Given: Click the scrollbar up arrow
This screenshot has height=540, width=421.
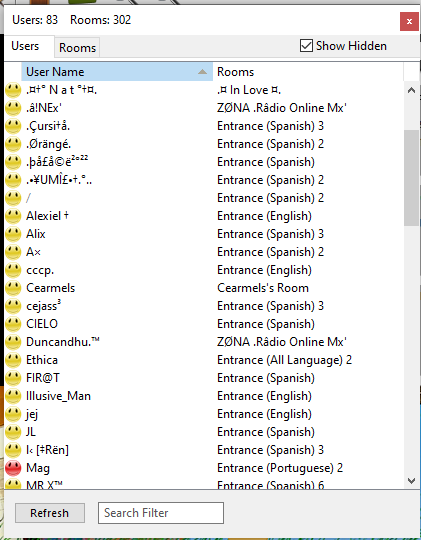Looking at the screenshot, I should tap(411, 90).
